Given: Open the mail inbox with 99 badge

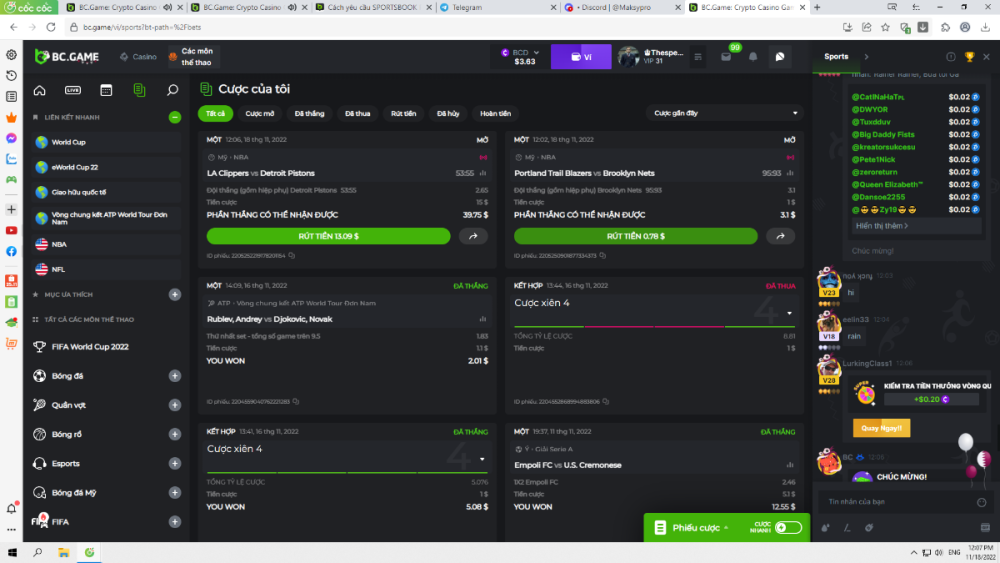Looking at the screenshot, I should point(726,57).
